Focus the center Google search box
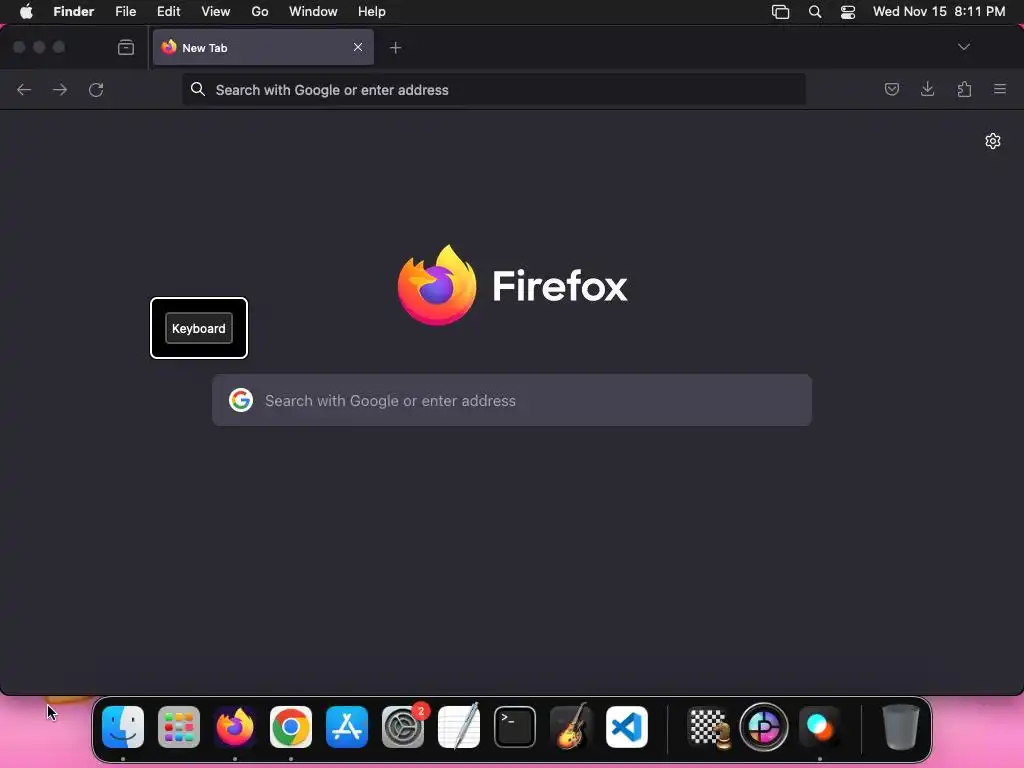 pyautogui.click(x=512, y=400)
